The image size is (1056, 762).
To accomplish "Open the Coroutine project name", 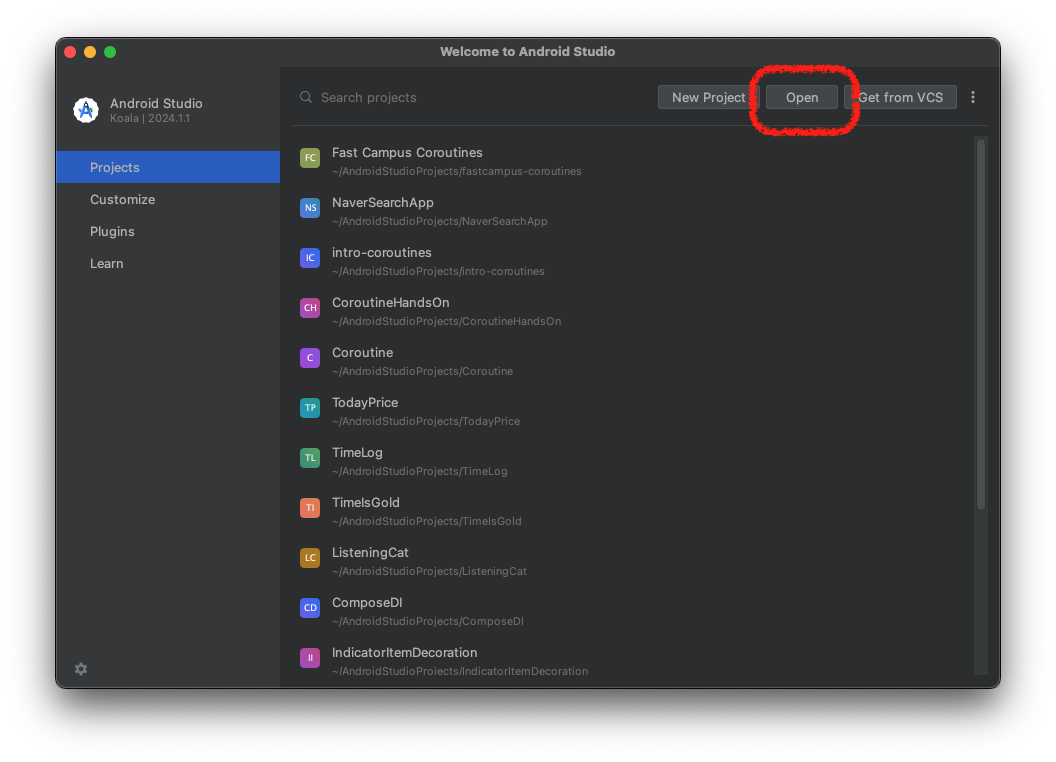I will coord(362,352).
